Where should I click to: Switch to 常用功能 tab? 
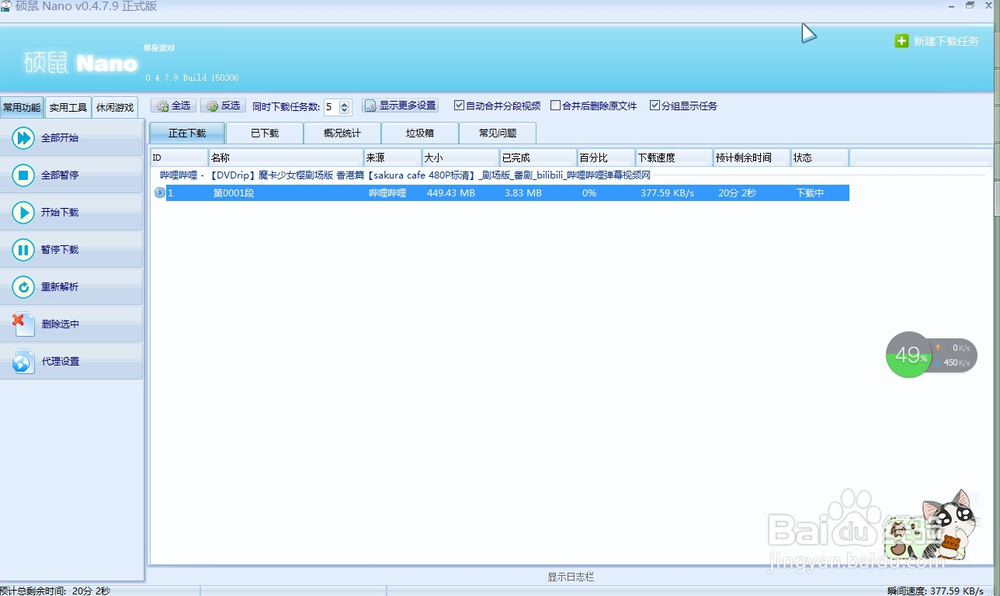click(22, 107)
